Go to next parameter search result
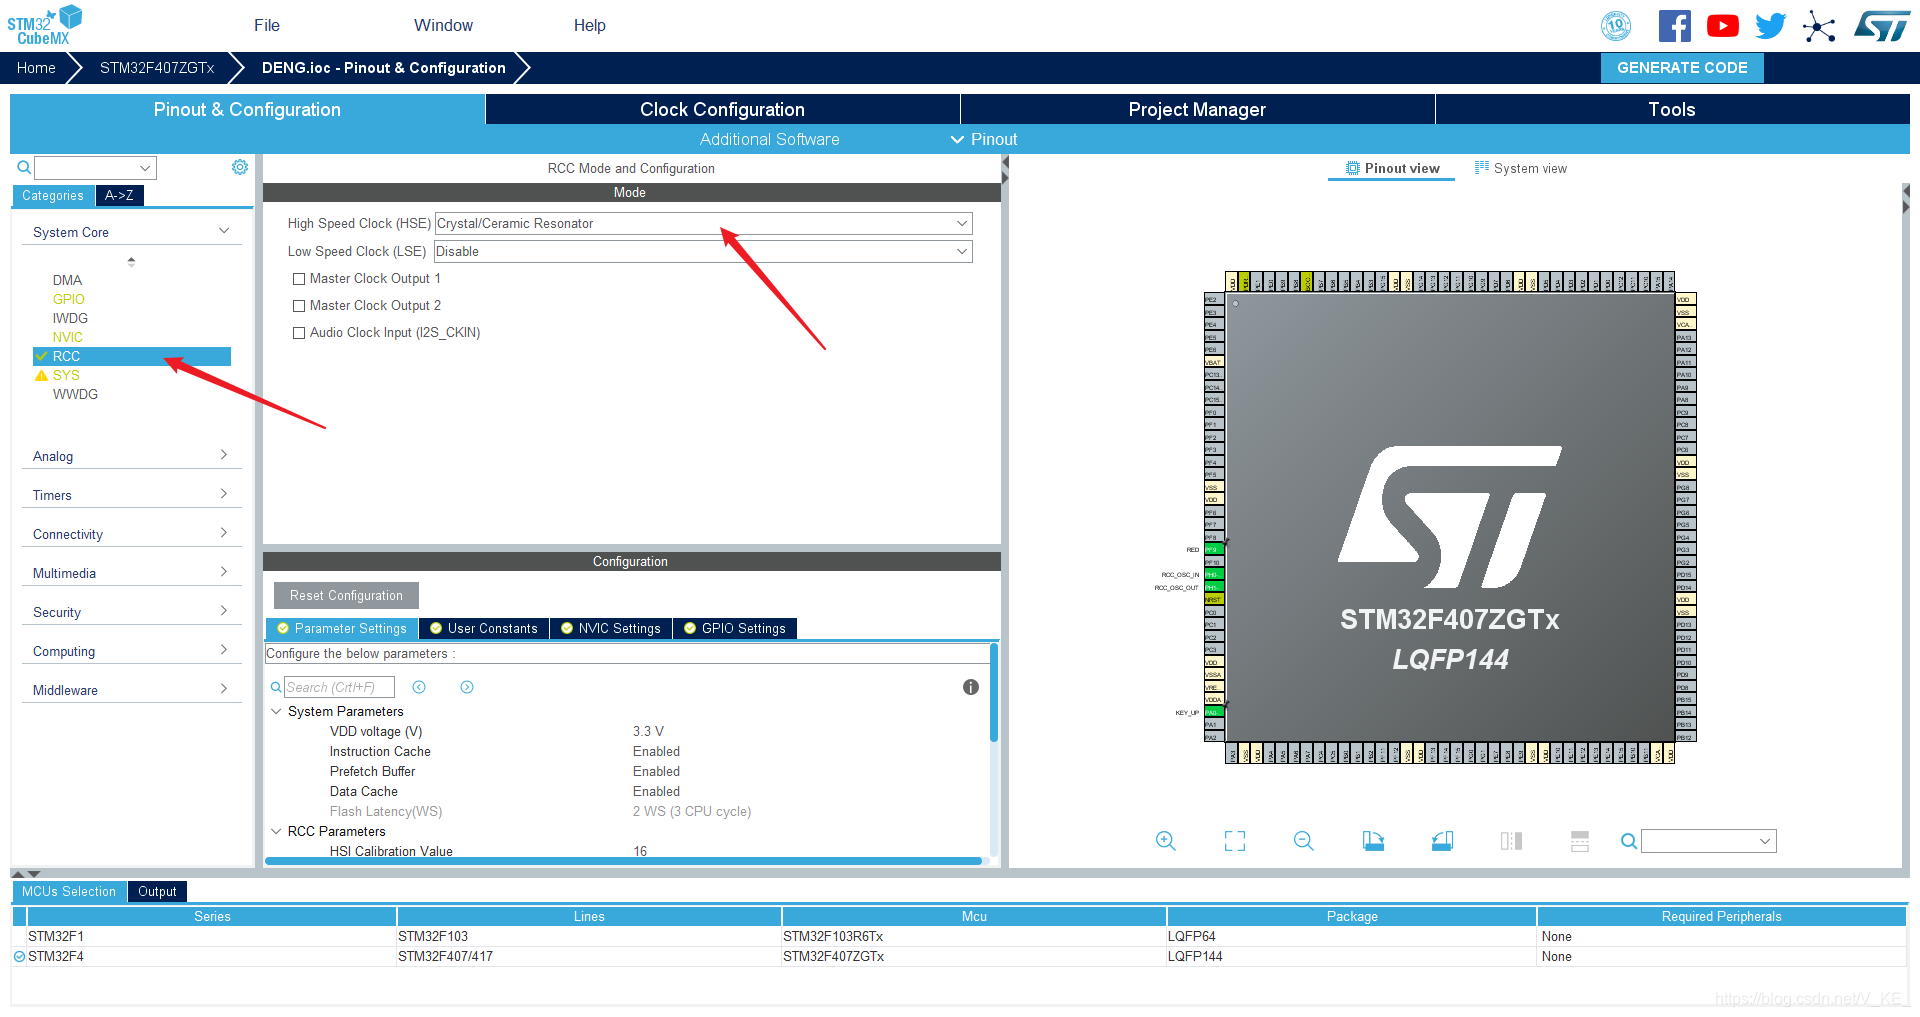The width and height of the screenshot is (1920, 1017). (x=467, y=687)
